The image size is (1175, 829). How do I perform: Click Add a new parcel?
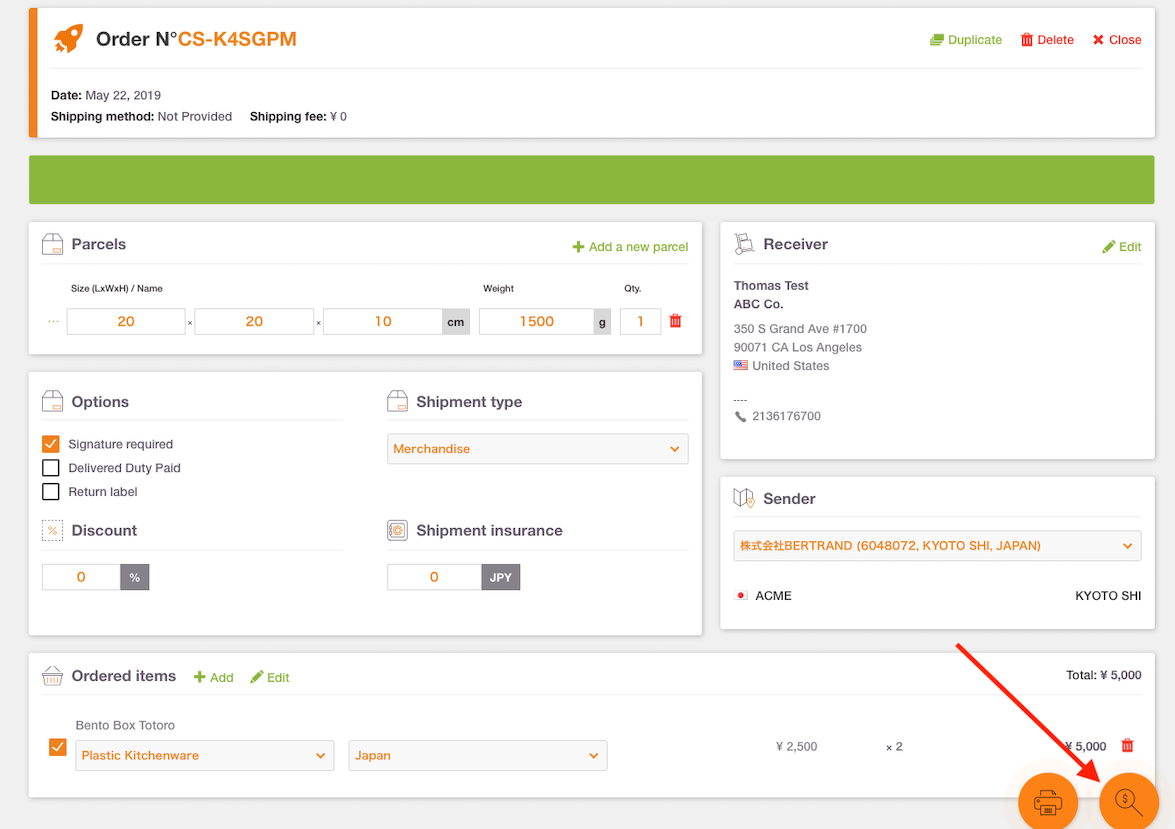(630, 247)
